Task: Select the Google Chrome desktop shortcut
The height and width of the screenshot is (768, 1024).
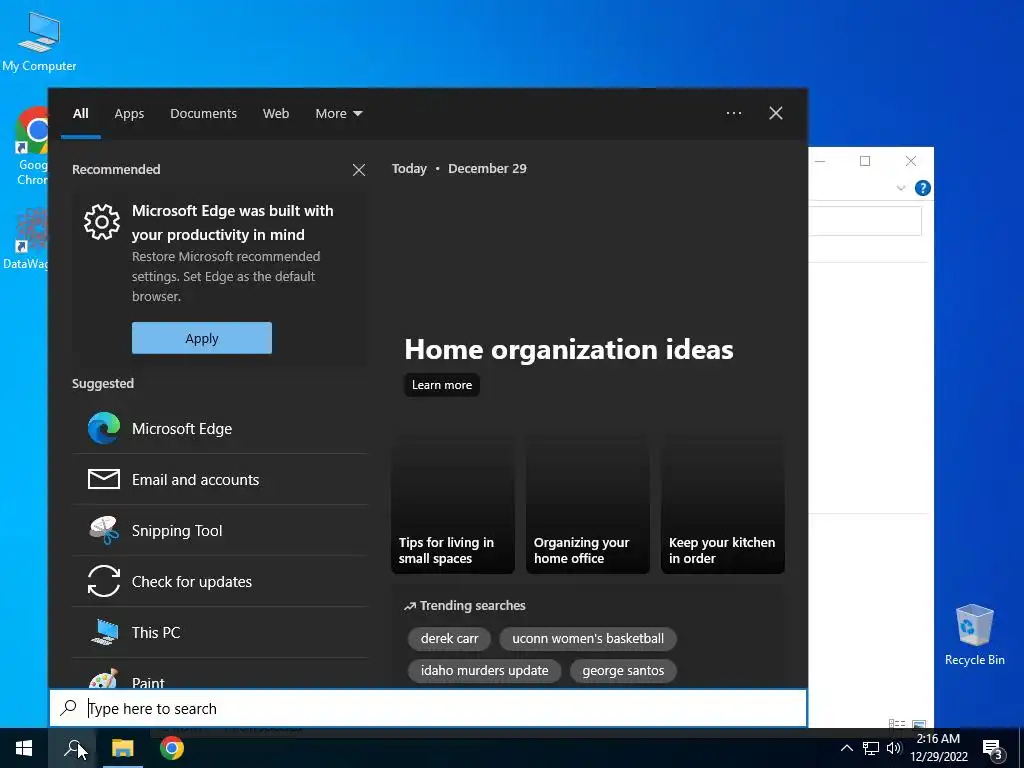Action: 32,146
